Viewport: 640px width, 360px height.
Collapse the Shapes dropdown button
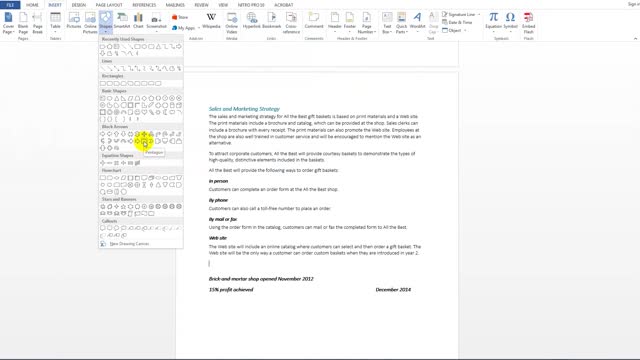105,23
